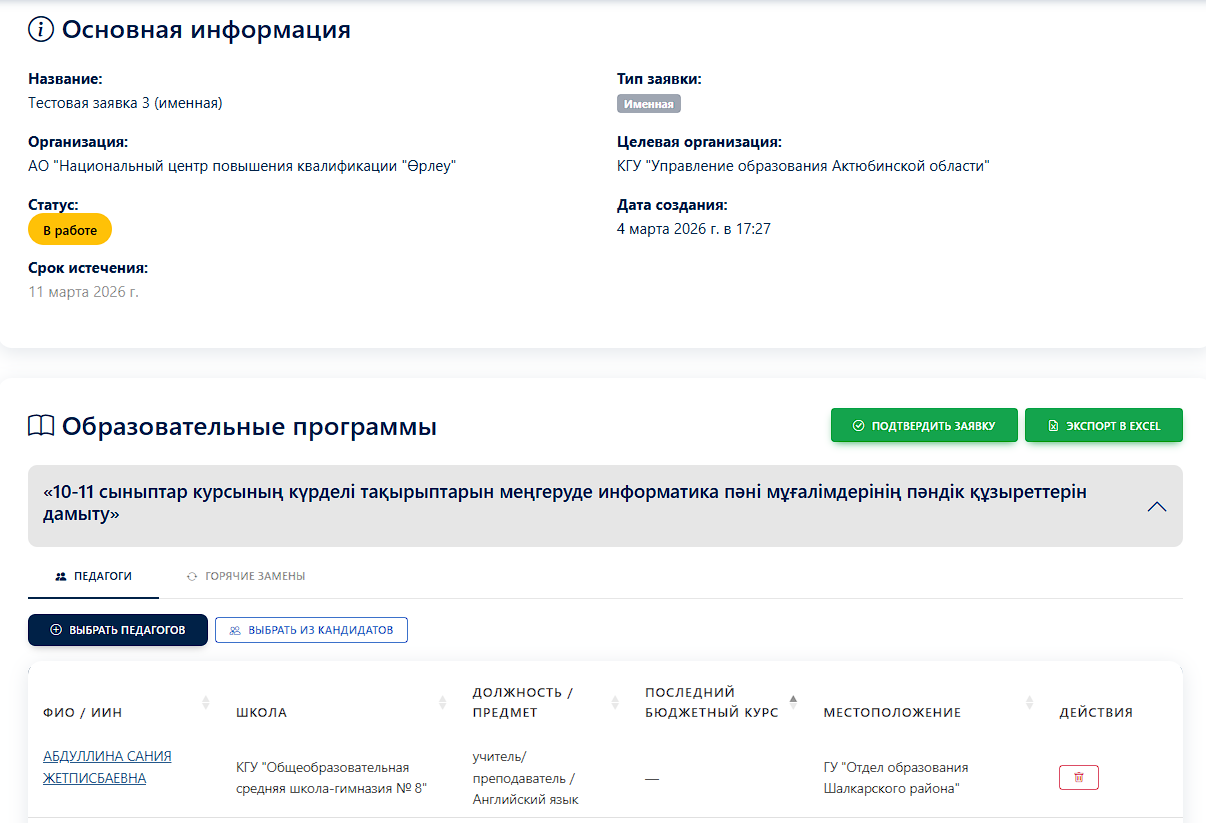Switch to the Педагоги tab

94,576
